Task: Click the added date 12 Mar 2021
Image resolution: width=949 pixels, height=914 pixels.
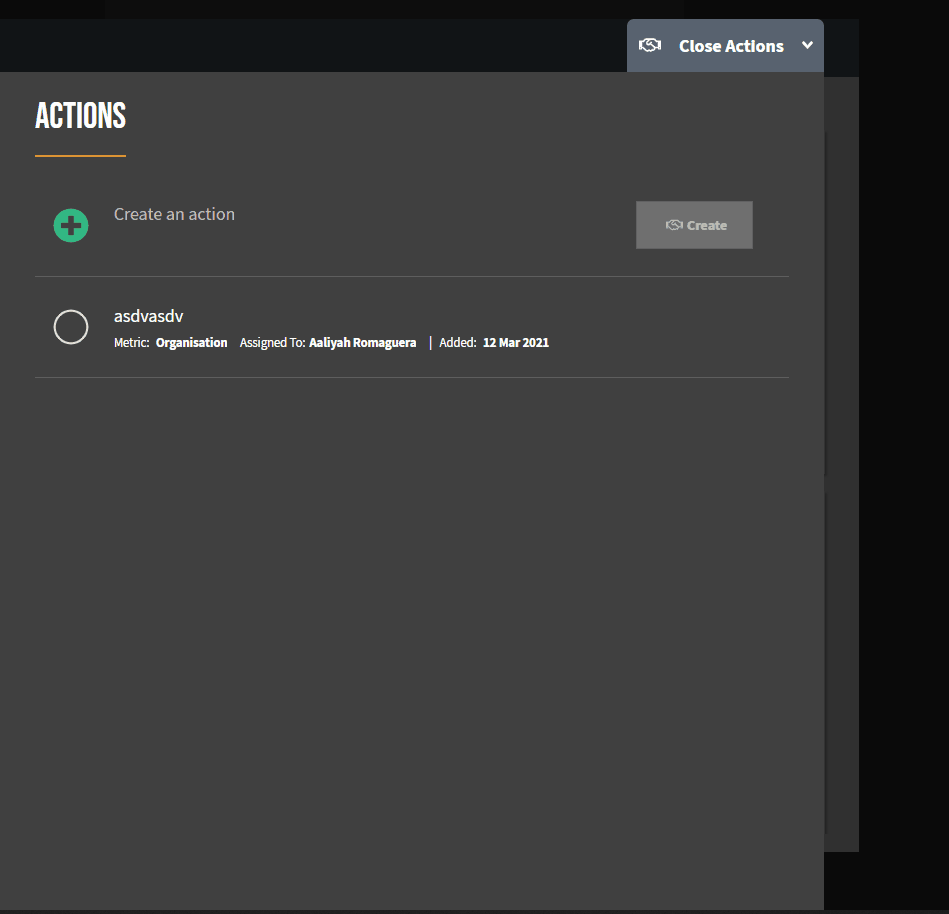Action: coord(516,343)
